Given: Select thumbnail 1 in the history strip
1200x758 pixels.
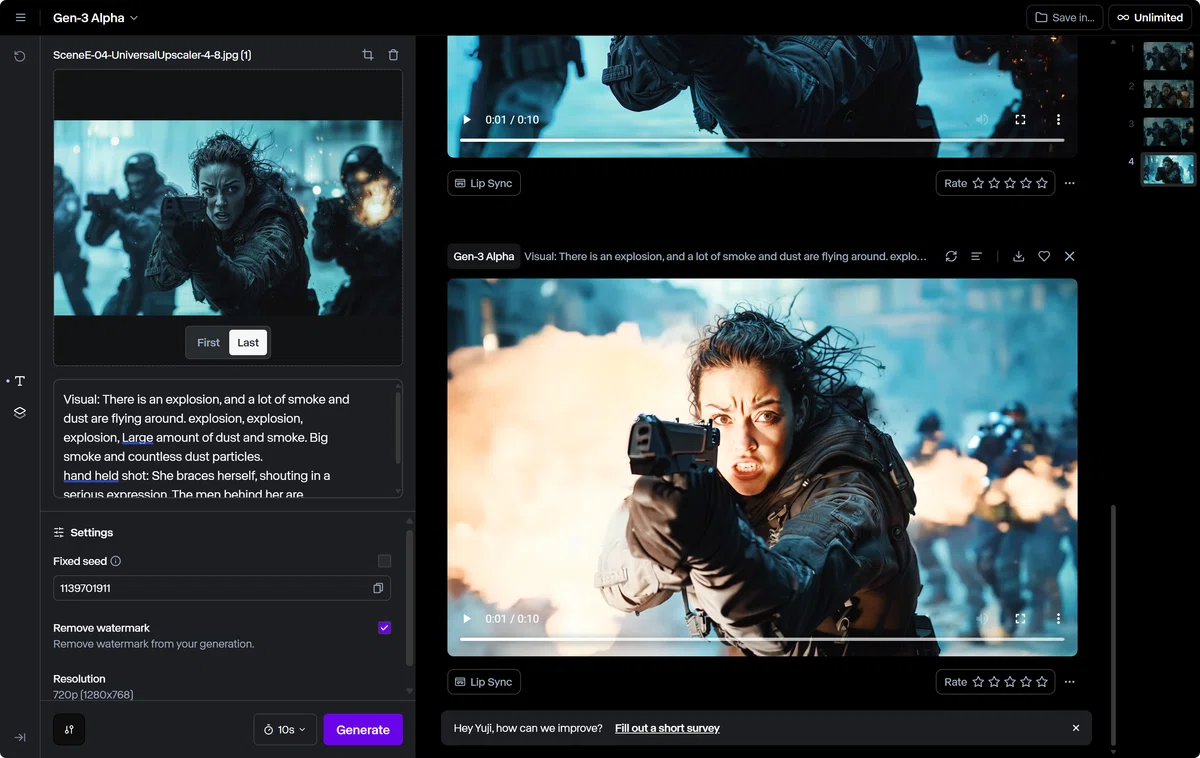Looking at the screenshot, I should click(x=1168, y=56).
